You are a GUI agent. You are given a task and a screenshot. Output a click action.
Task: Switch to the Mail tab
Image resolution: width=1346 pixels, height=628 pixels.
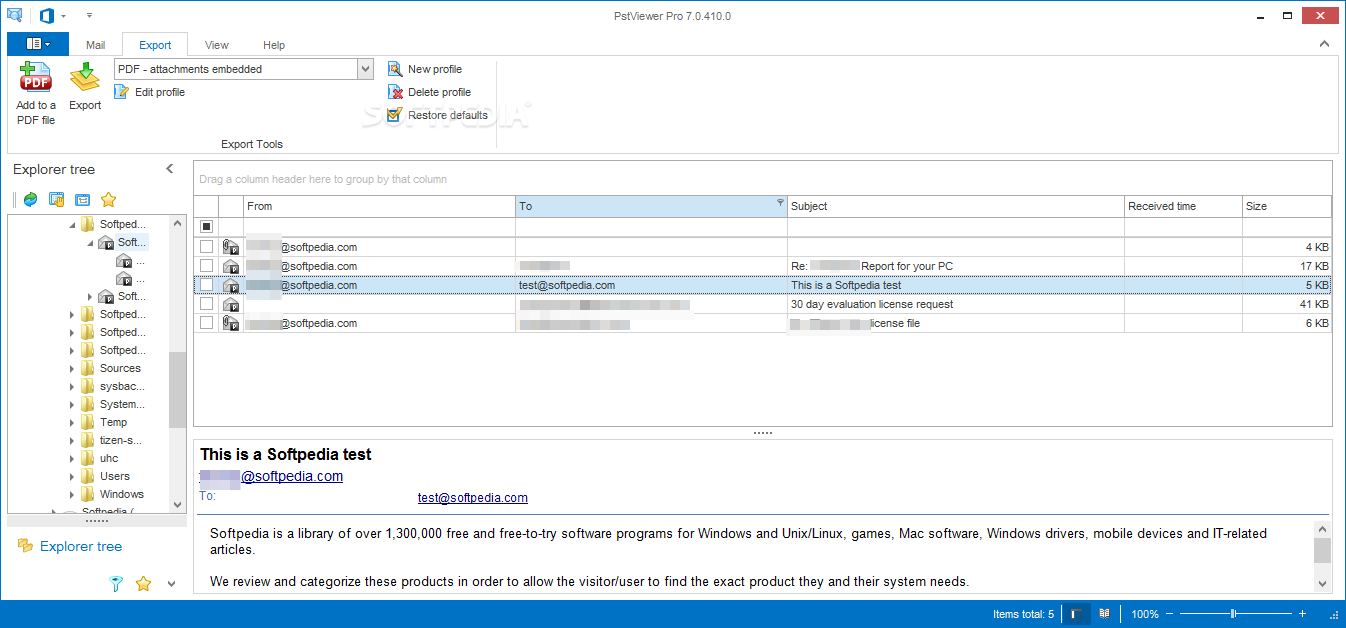pyautogui.click(x=95, y=45)
